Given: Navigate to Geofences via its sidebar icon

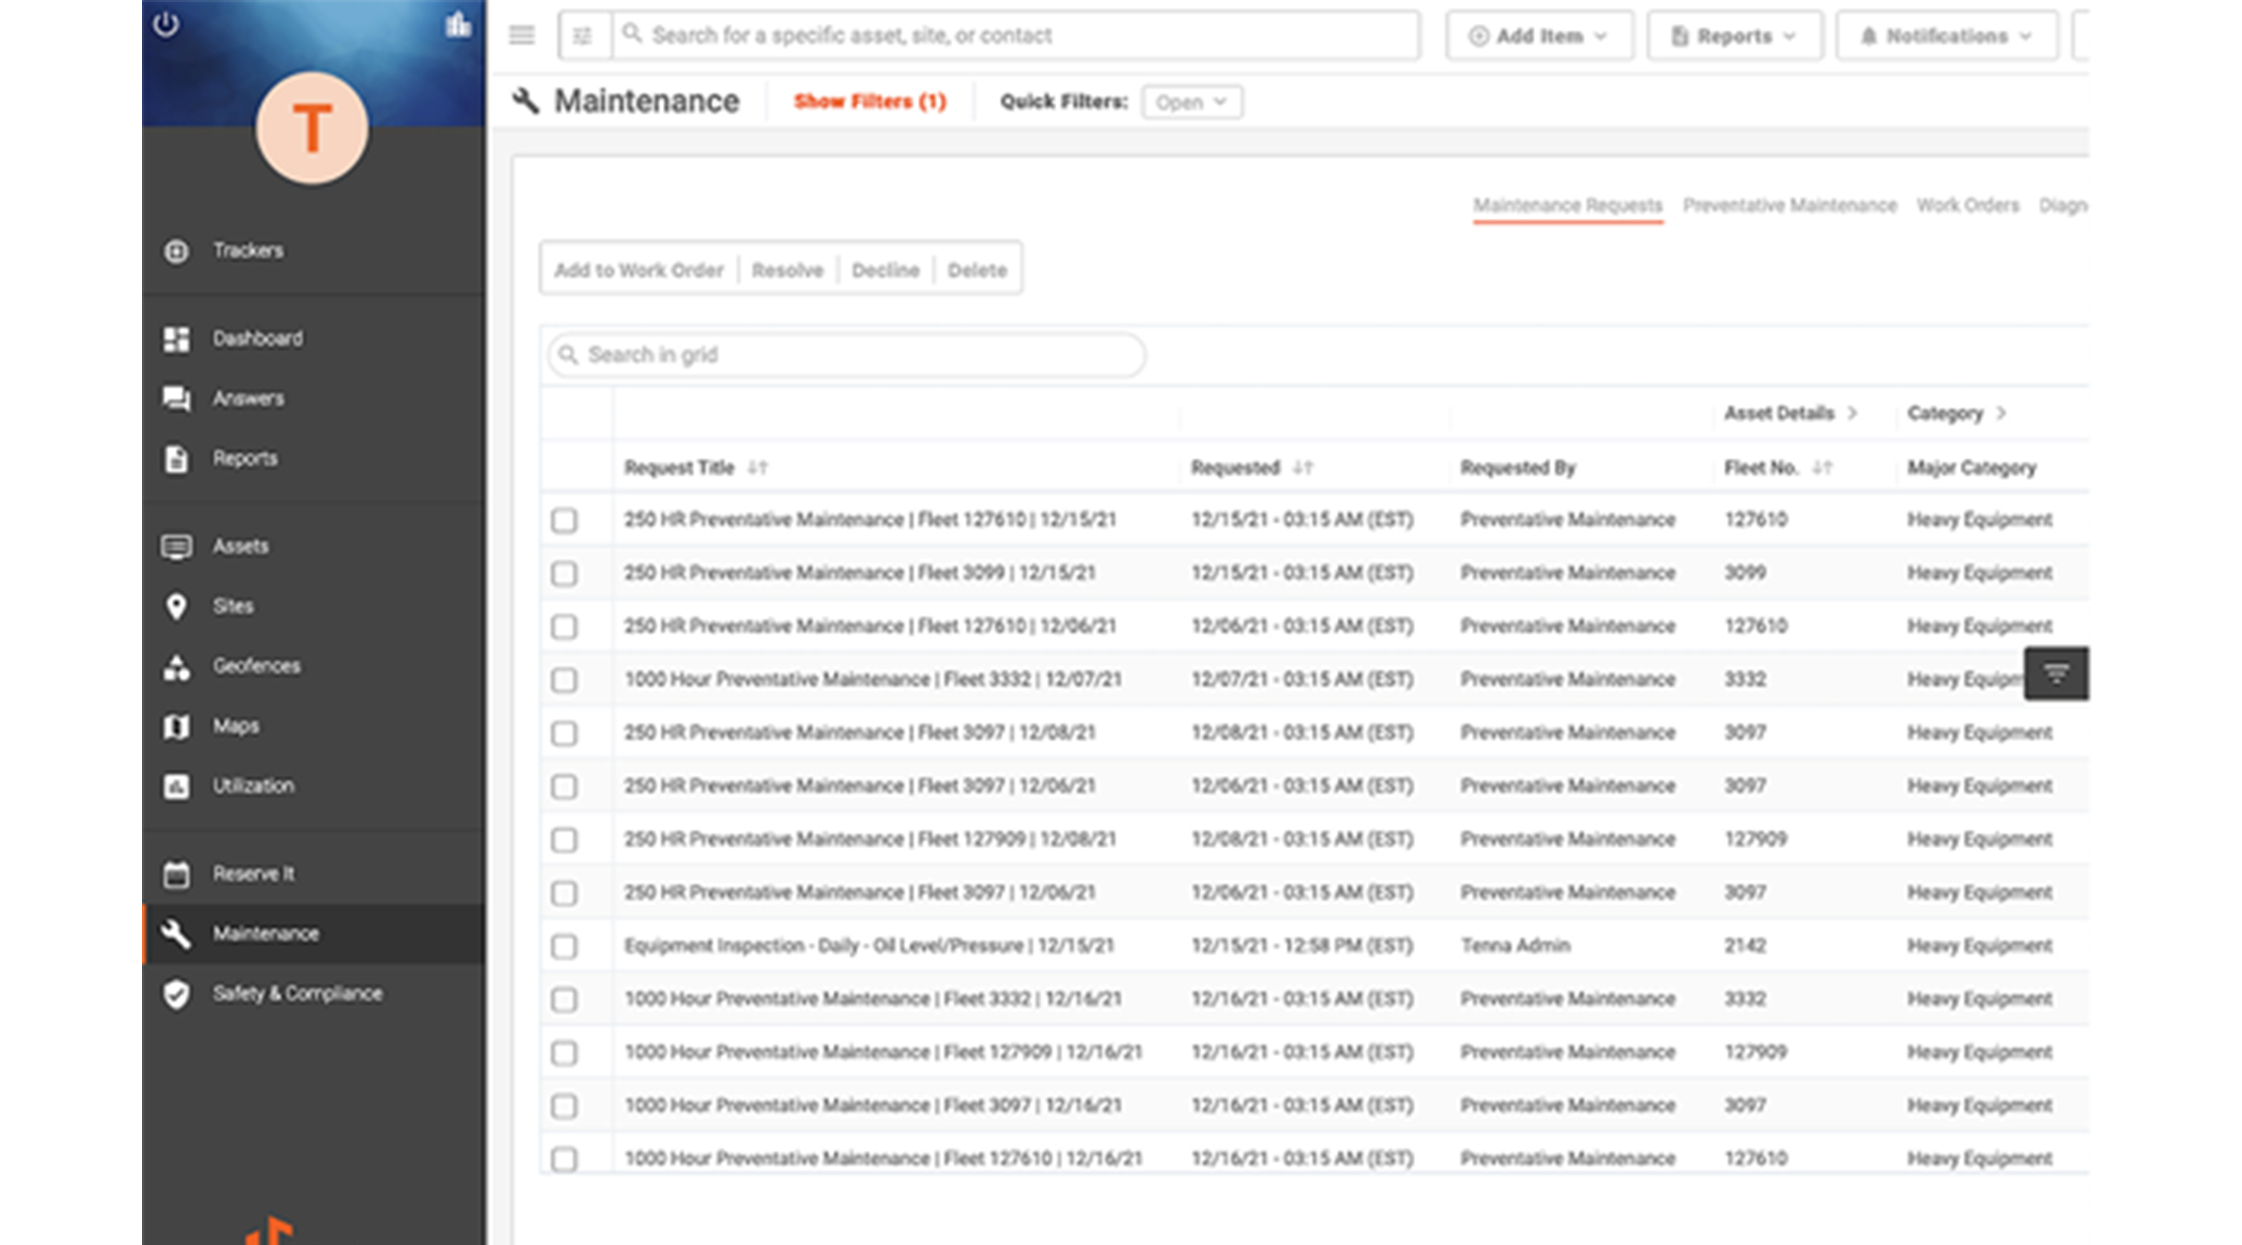Looking at the screenshot, I should point(177,666).
